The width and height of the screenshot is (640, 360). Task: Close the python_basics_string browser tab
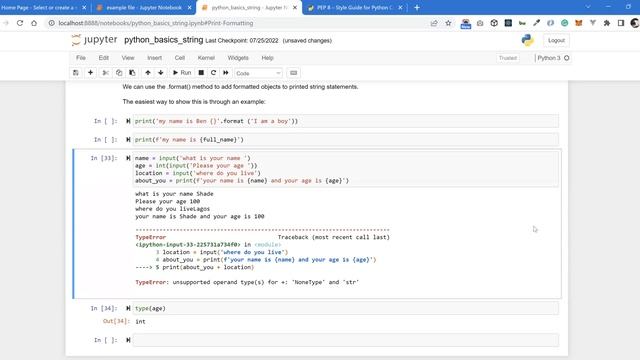pos(295,8)
